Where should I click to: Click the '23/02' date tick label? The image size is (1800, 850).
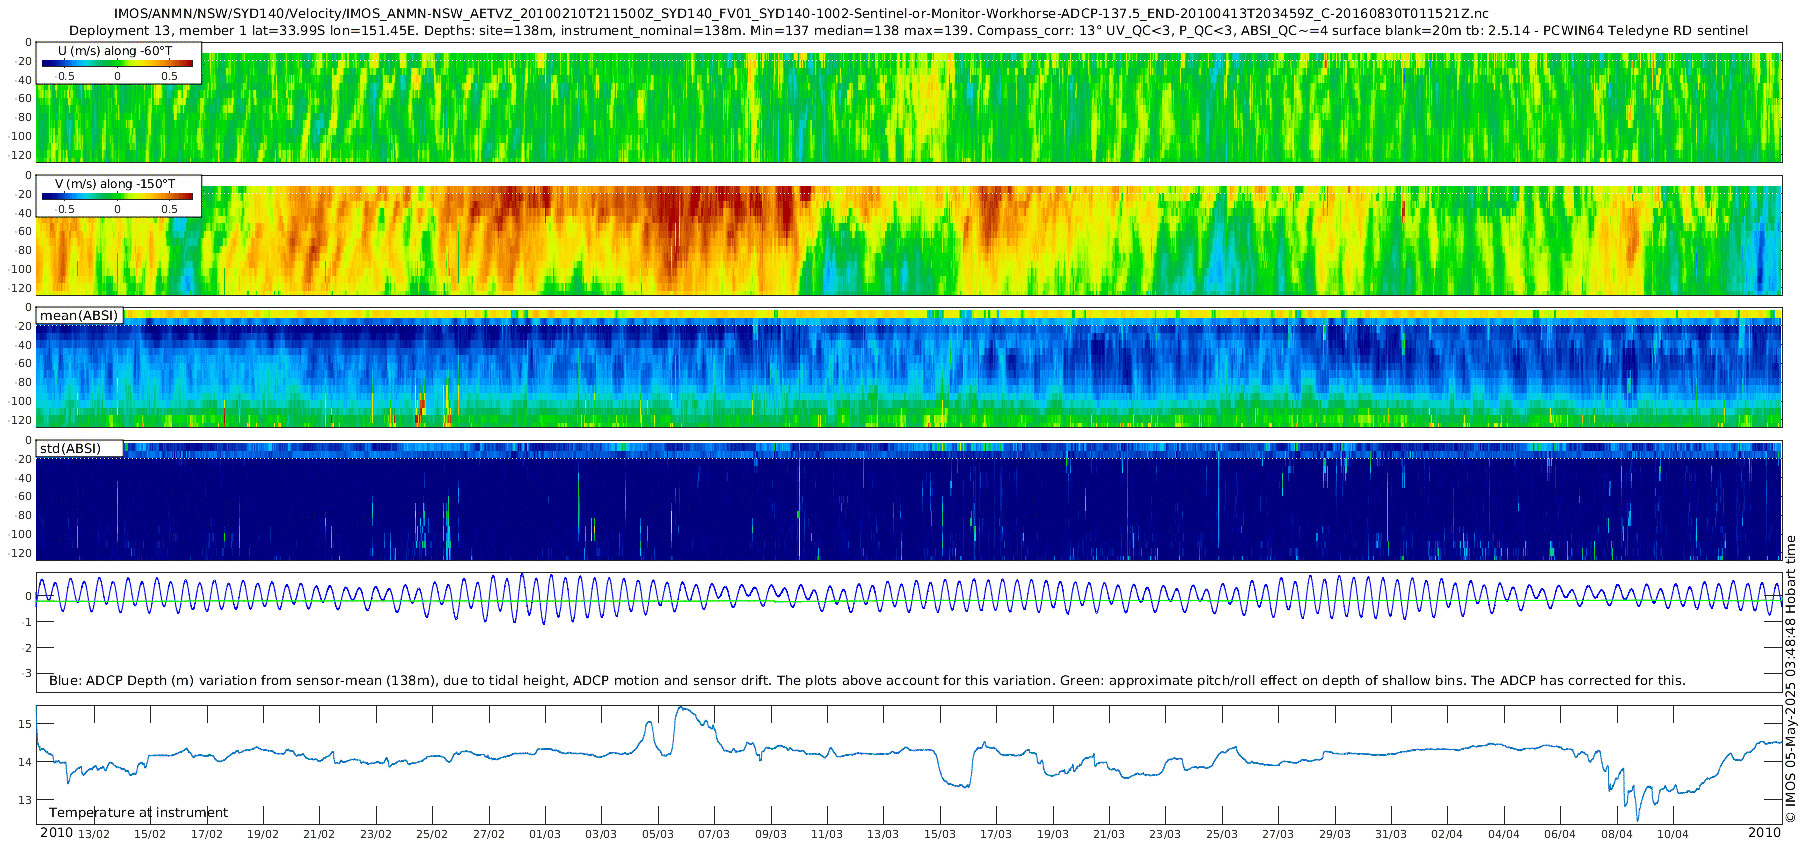pos(376,834)
